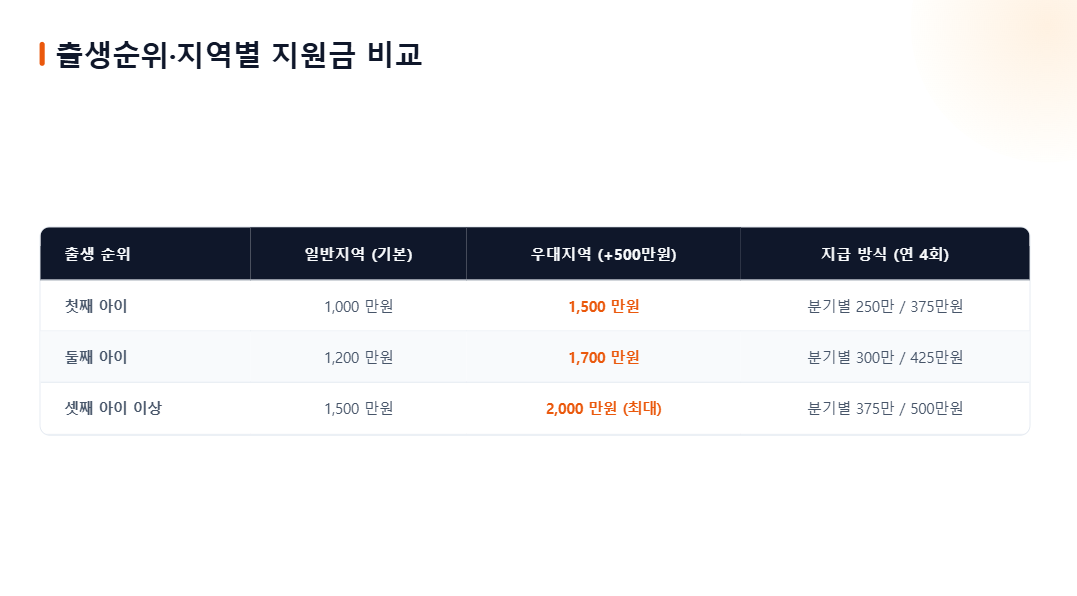Click the 1,200 만원 cell
1077x596 pixels.
point(359,357)
